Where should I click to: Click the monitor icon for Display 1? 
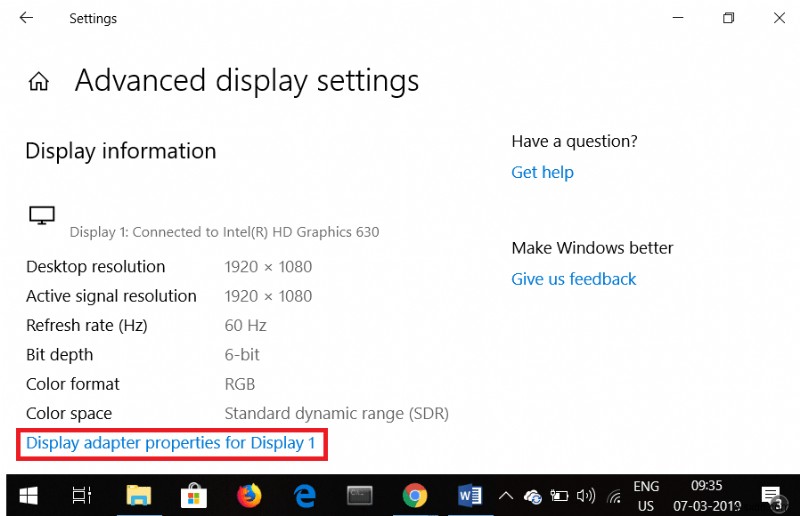[42, 215]
